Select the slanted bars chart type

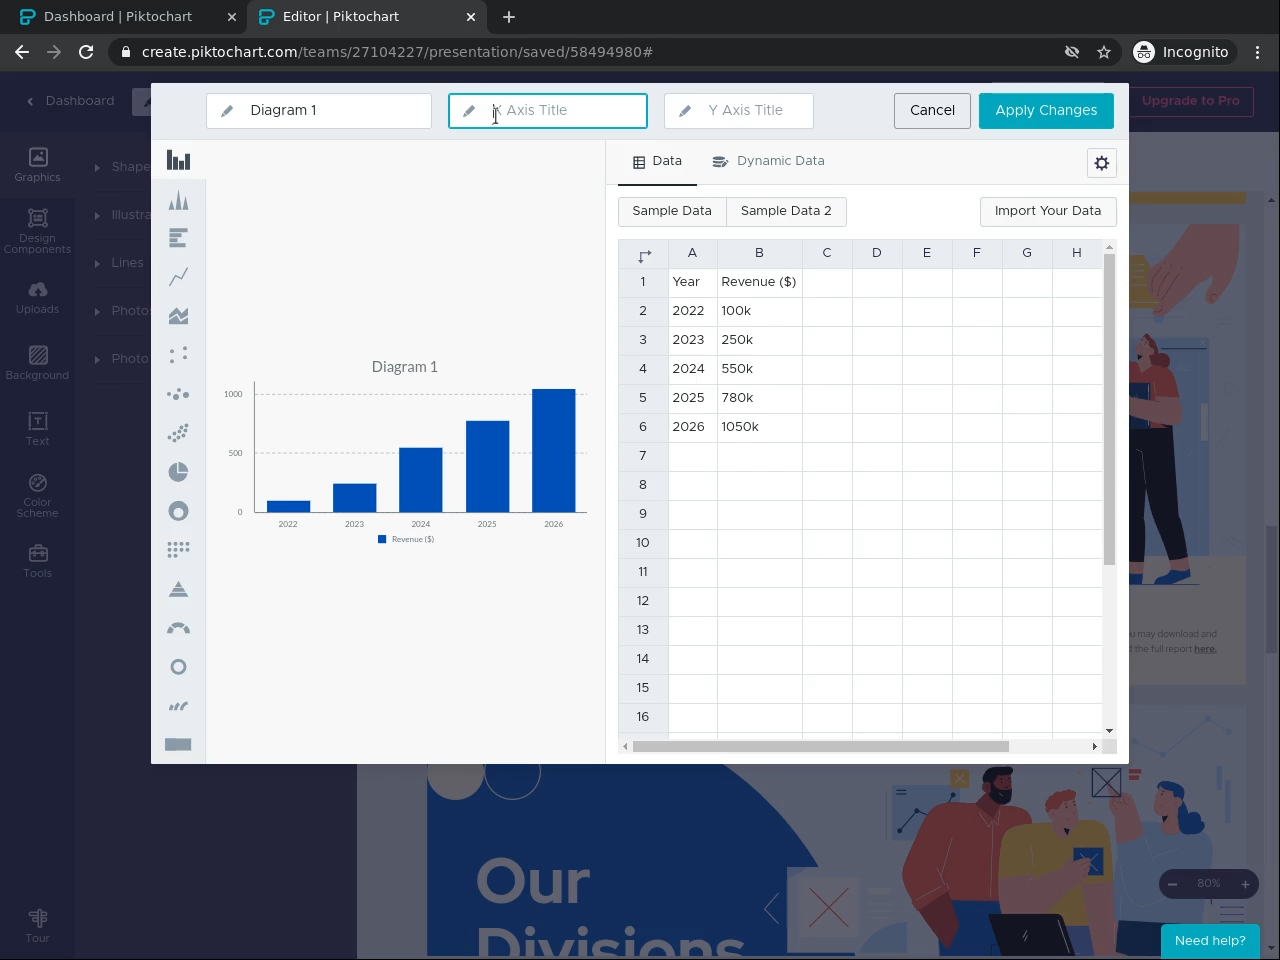click(x=178, y=706)
